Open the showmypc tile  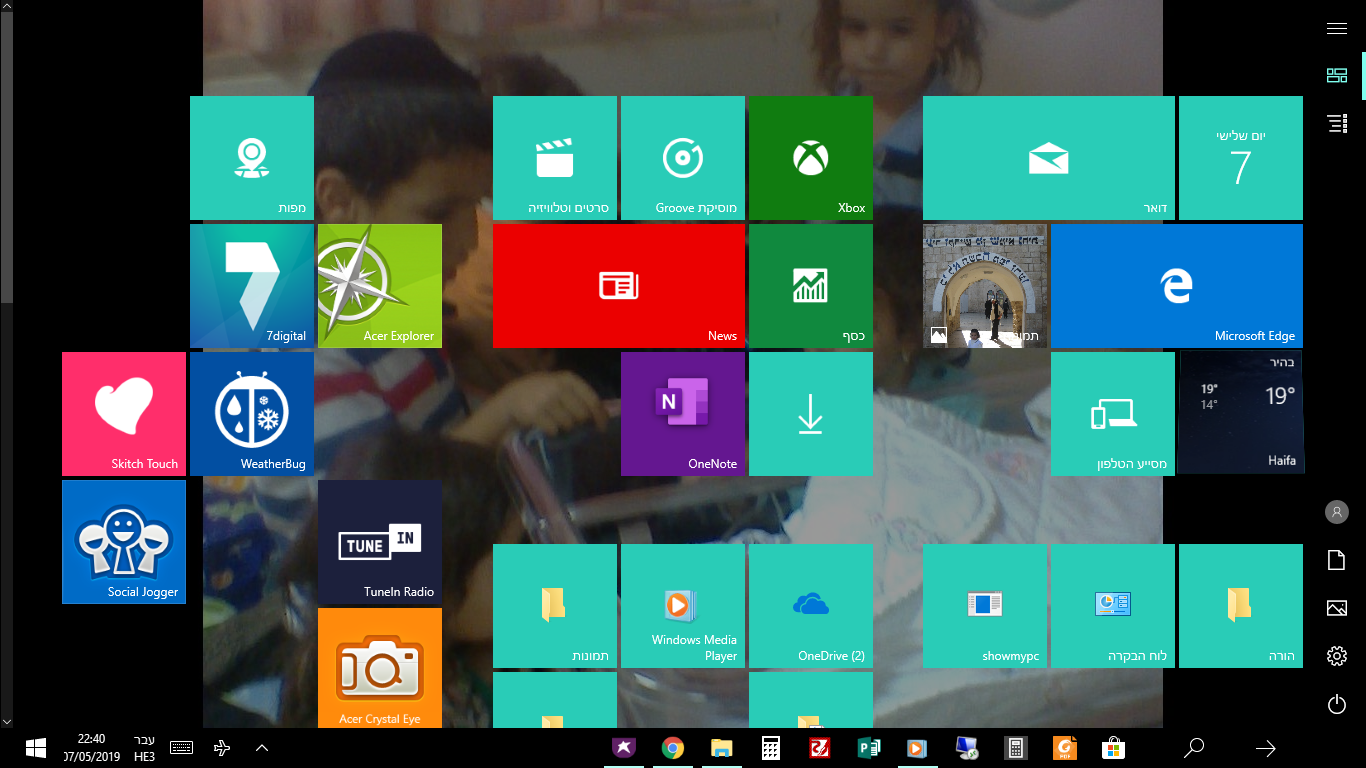coord(985,606)
